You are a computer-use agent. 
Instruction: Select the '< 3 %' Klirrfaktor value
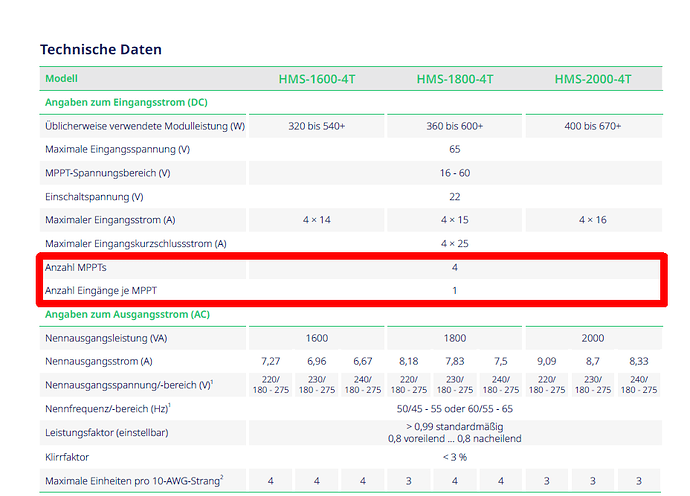pos(455,457)
